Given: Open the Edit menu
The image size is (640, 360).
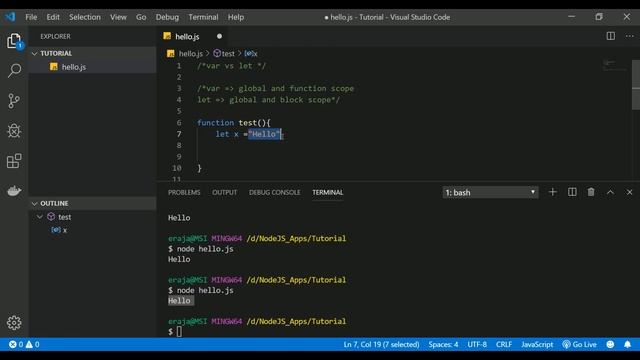Looking at the screenshot, I should tap(53, 17).
